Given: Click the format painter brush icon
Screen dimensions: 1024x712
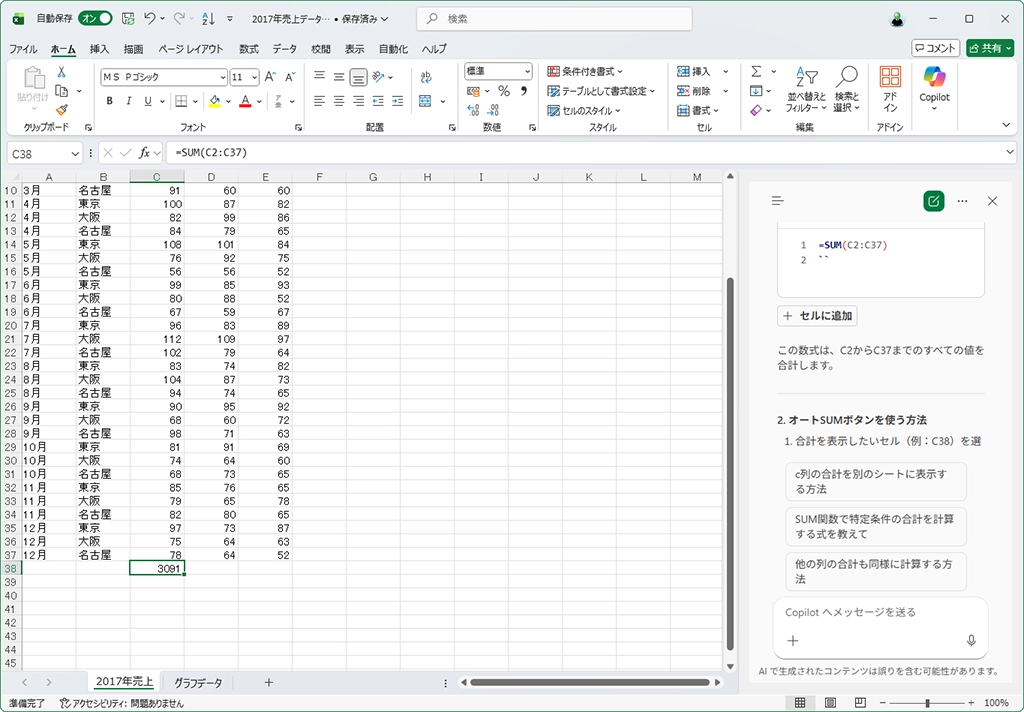Looking at the screenshot, I should tap(61, 110).
